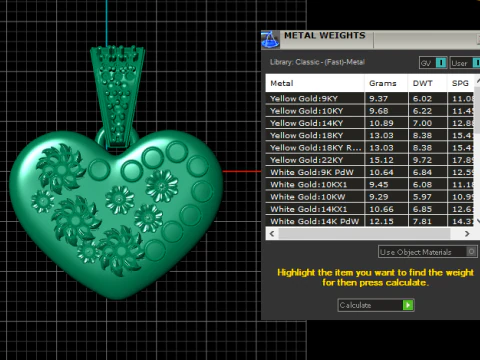Select the Yellow Gold:18KY R... row
Viewport: 480px width, 360px height.
point(370,148)
